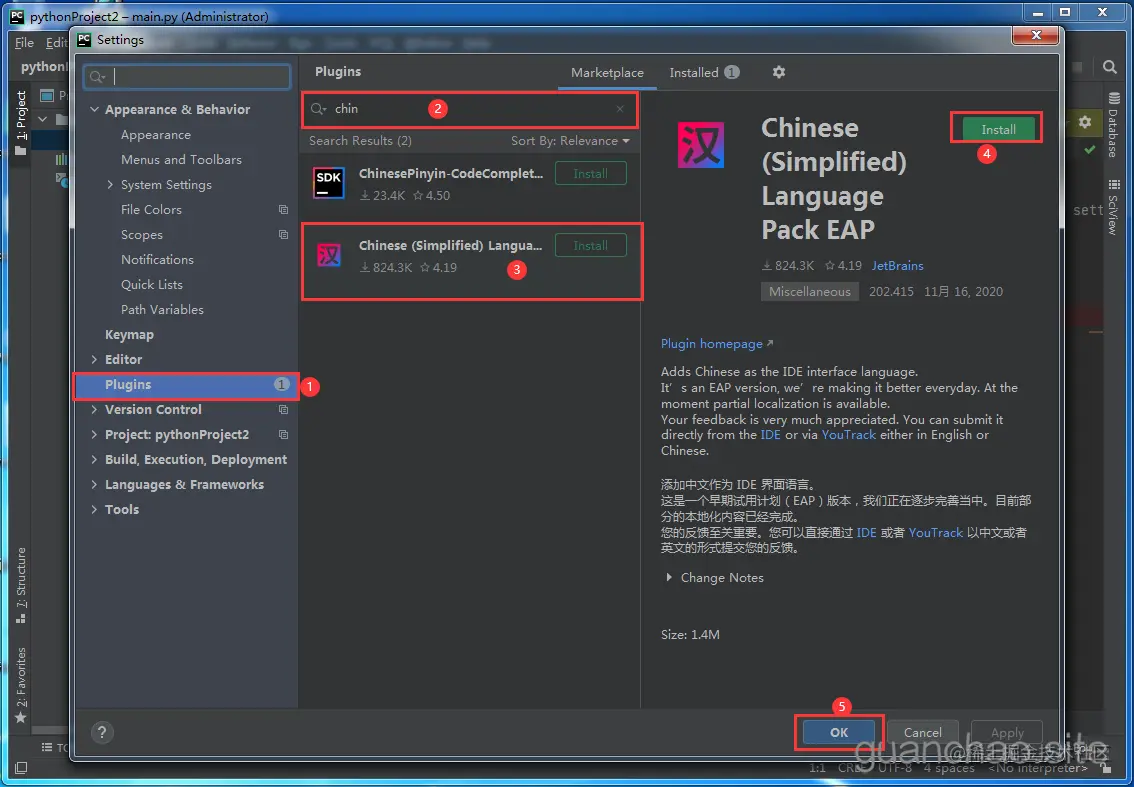
Task: Open the Favorites tool window
Action: (21, 684)
